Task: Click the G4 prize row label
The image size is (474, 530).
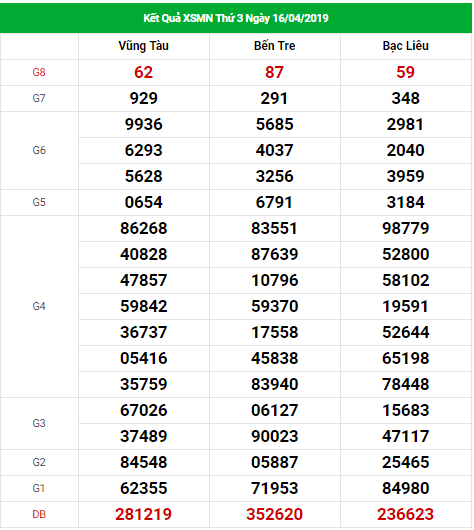Action: 39,306
